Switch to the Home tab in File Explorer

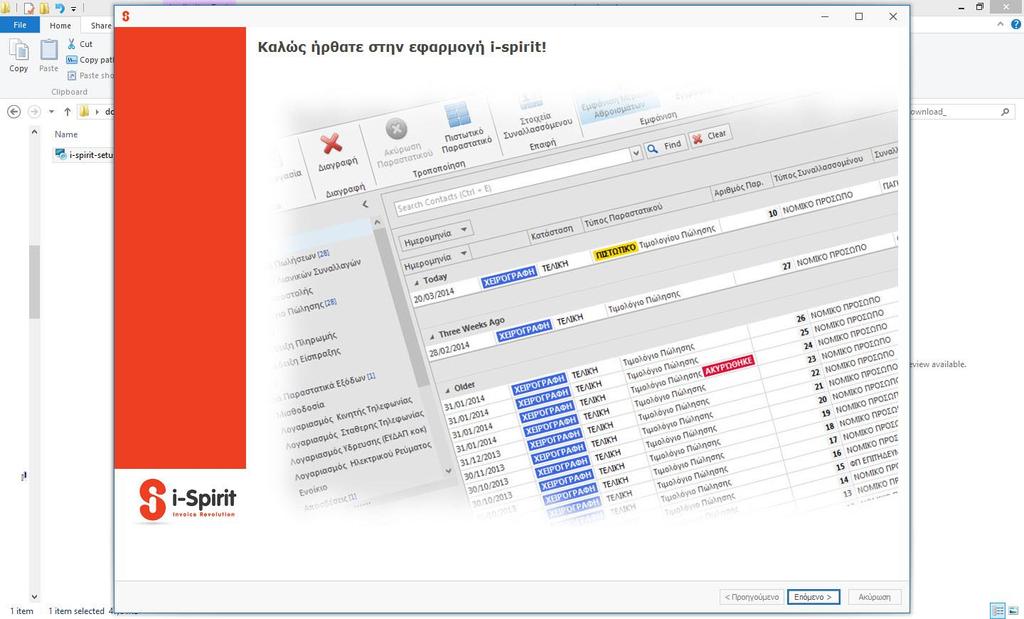pyautogui.click(x=60, y=25)
